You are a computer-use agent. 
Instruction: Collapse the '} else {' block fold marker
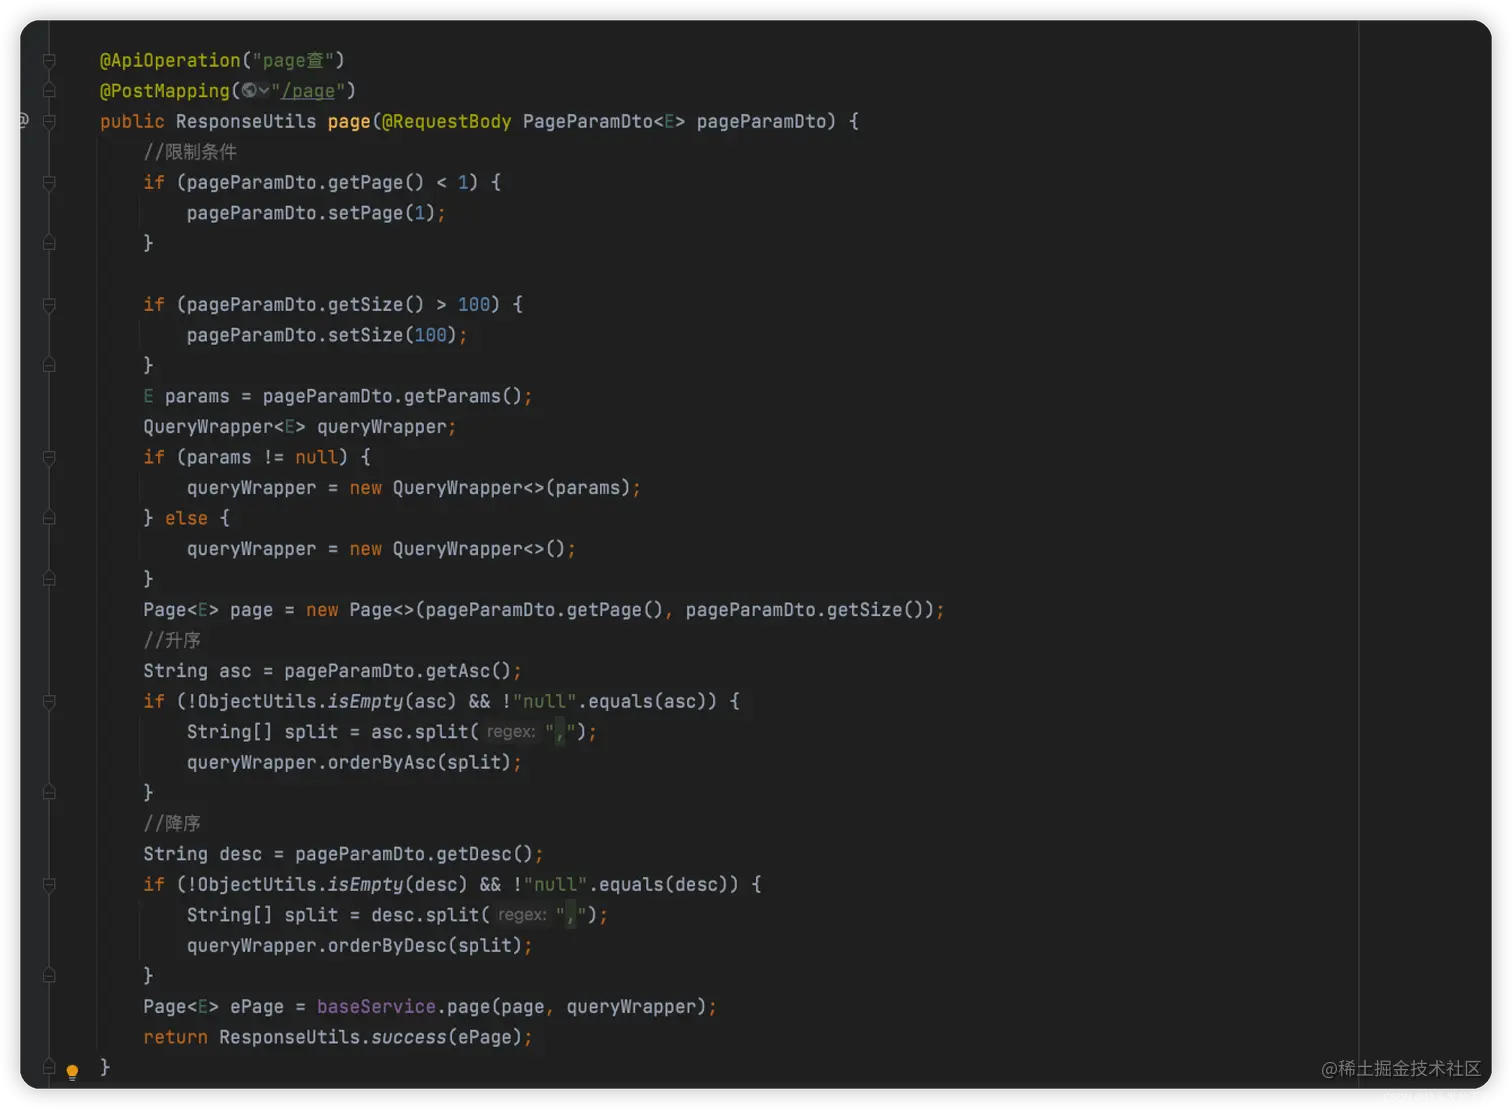(49, 518)
